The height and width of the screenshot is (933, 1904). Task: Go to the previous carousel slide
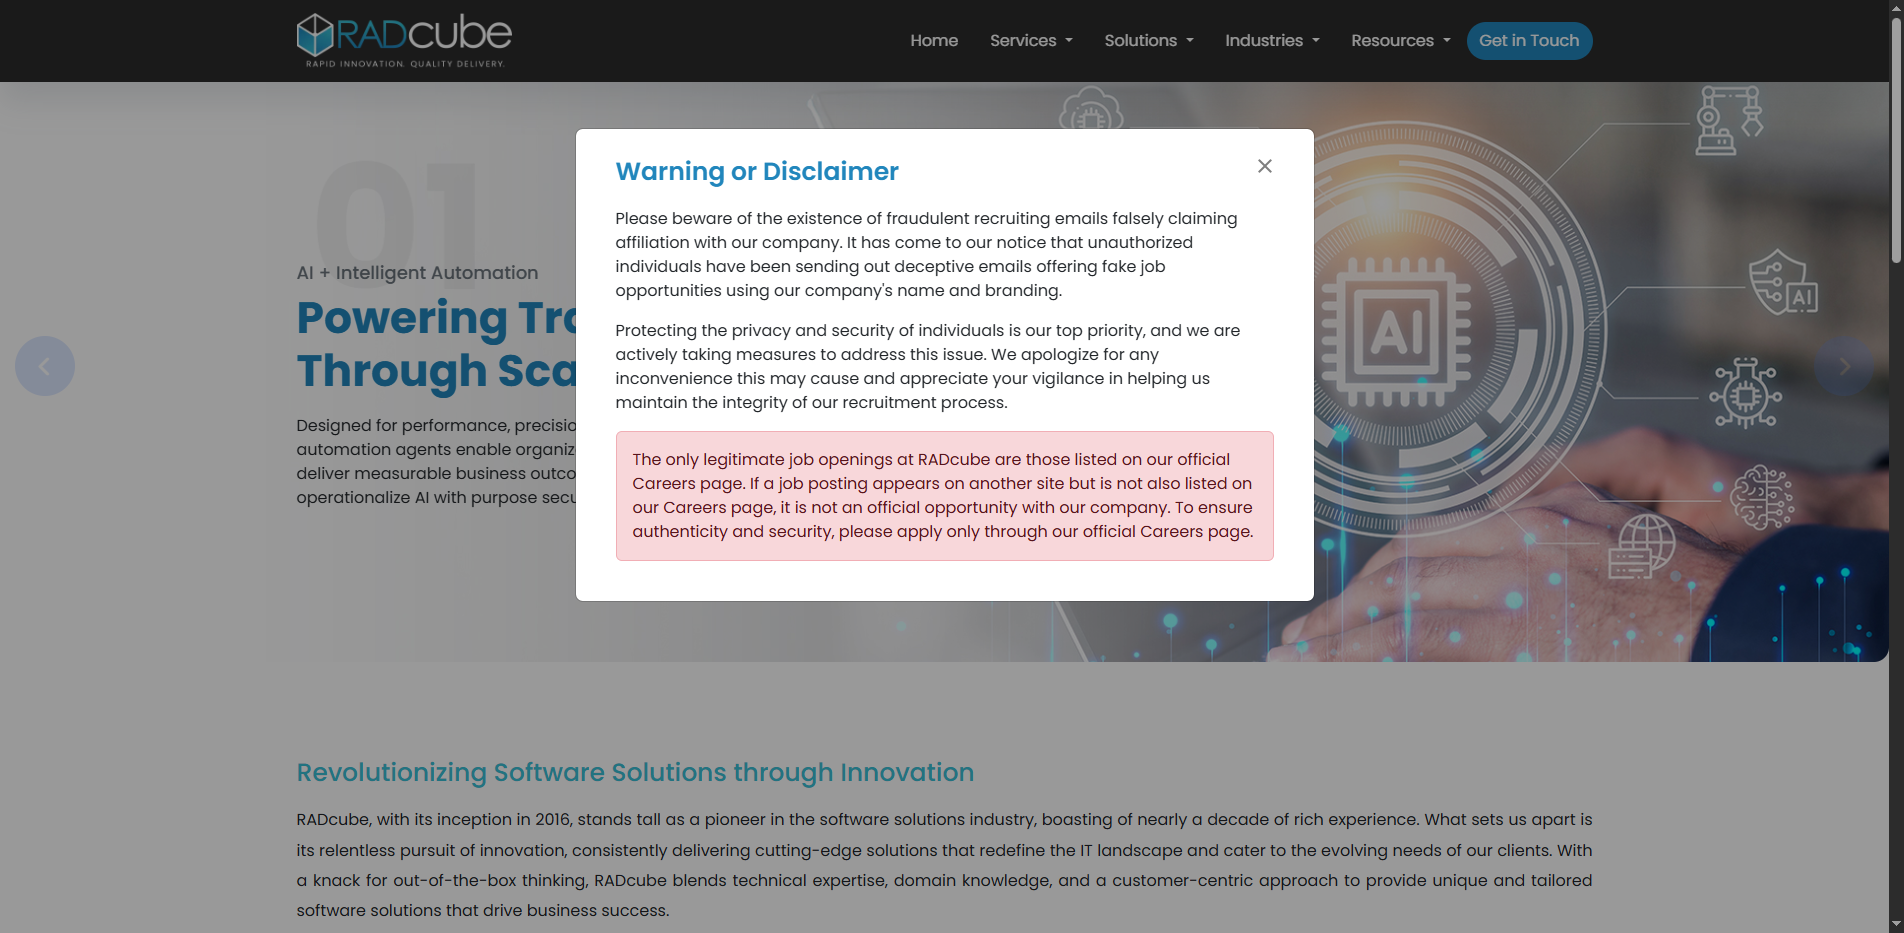point(45,366)
